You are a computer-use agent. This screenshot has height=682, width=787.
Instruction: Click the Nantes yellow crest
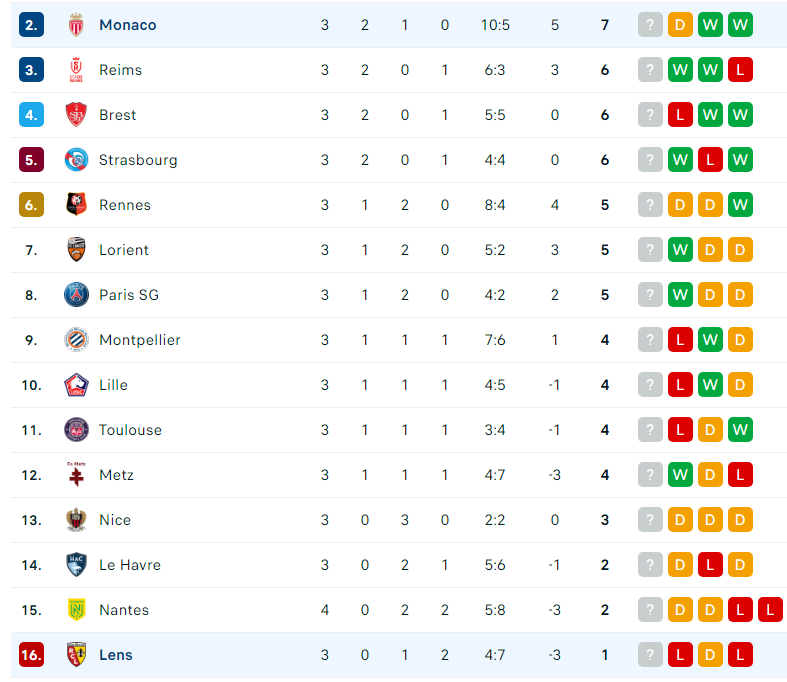76,610
